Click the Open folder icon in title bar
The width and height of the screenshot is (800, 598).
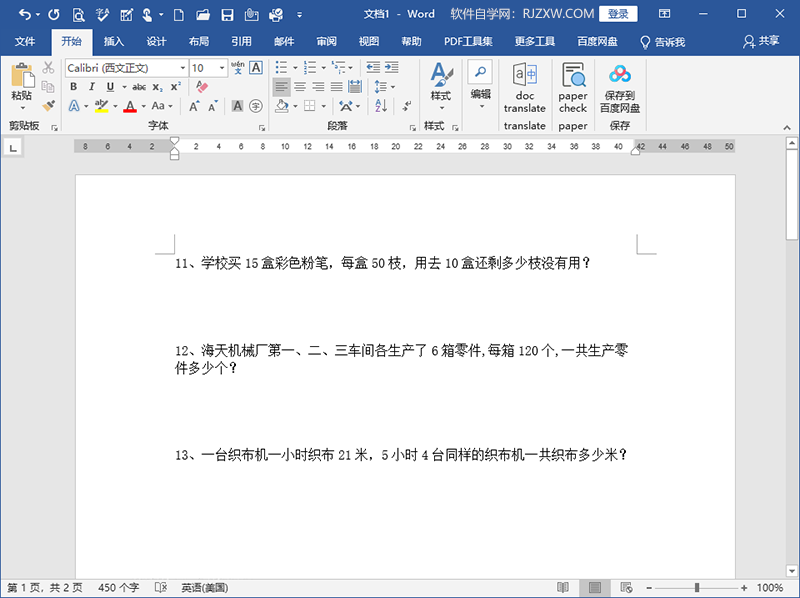point(203,15)
